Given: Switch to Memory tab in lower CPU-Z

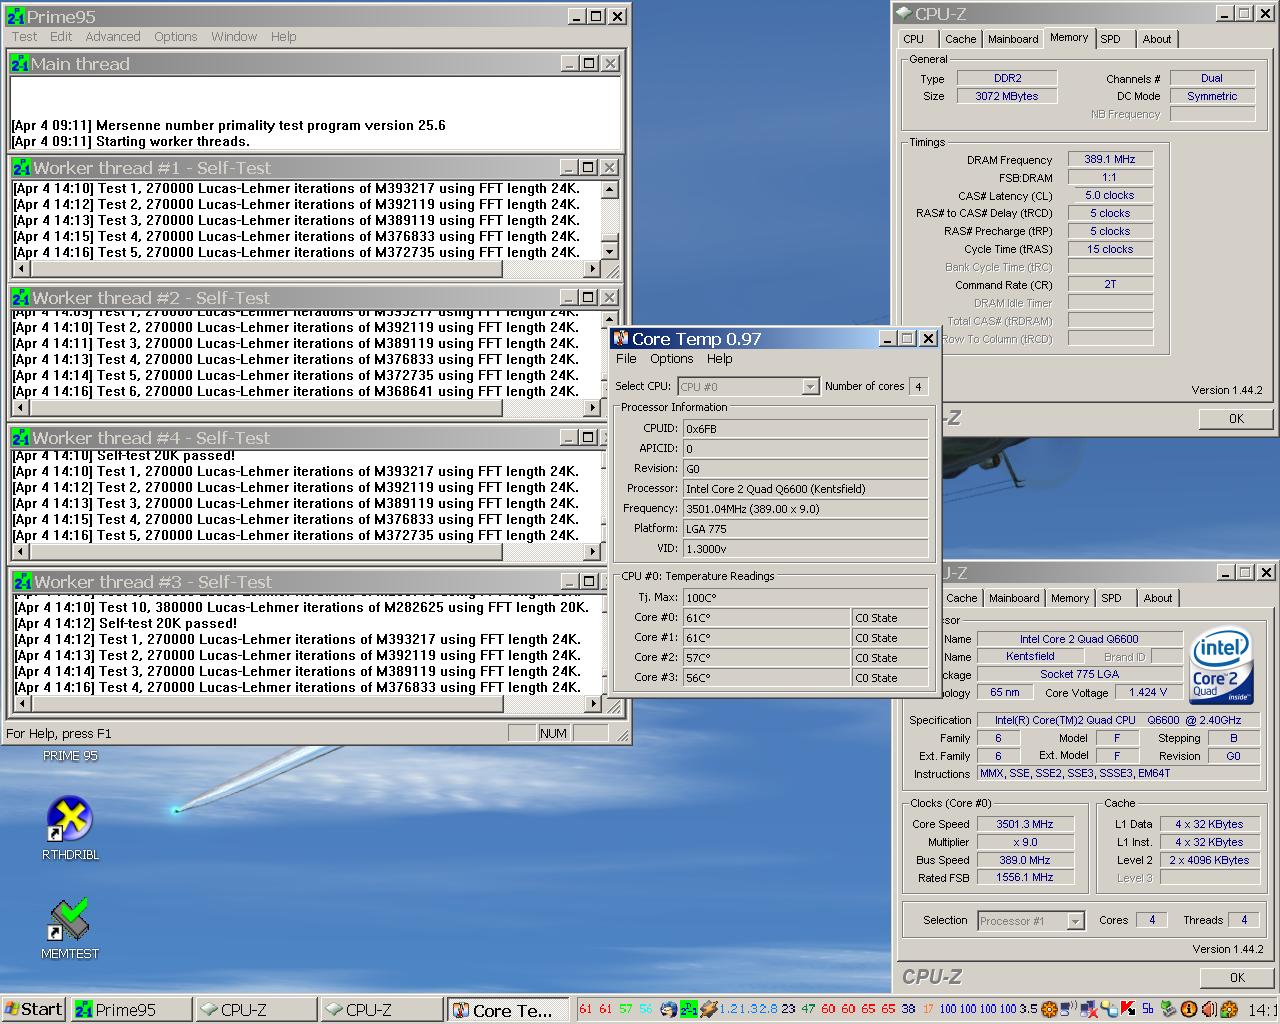Looking at the screenshot, I should [1069, 598].
